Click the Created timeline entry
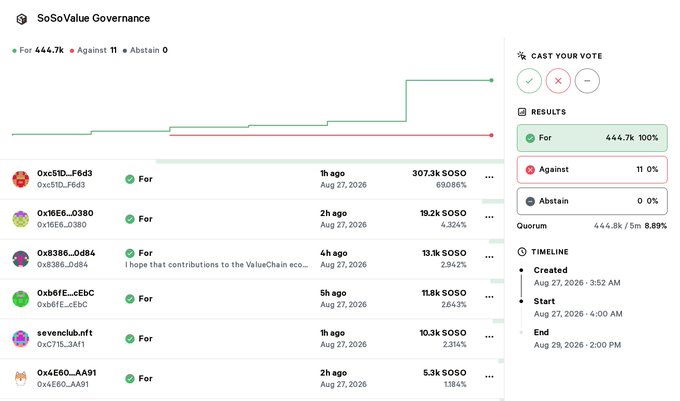 click(x=577, y=277)
